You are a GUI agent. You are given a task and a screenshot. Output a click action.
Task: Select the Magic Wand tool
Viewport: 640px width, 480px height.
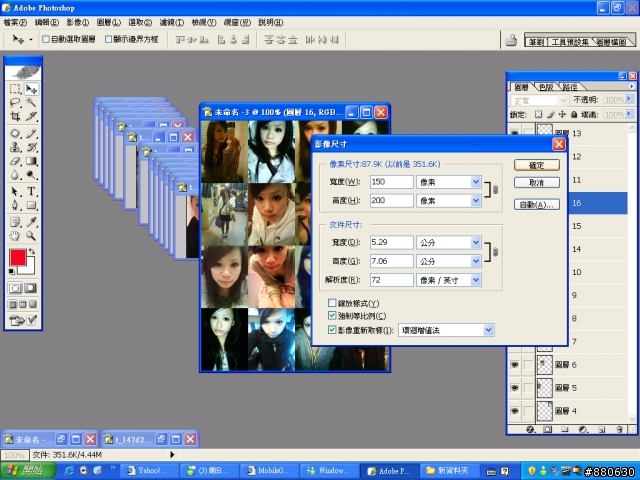pyautogui.click(x=31, y=102)
